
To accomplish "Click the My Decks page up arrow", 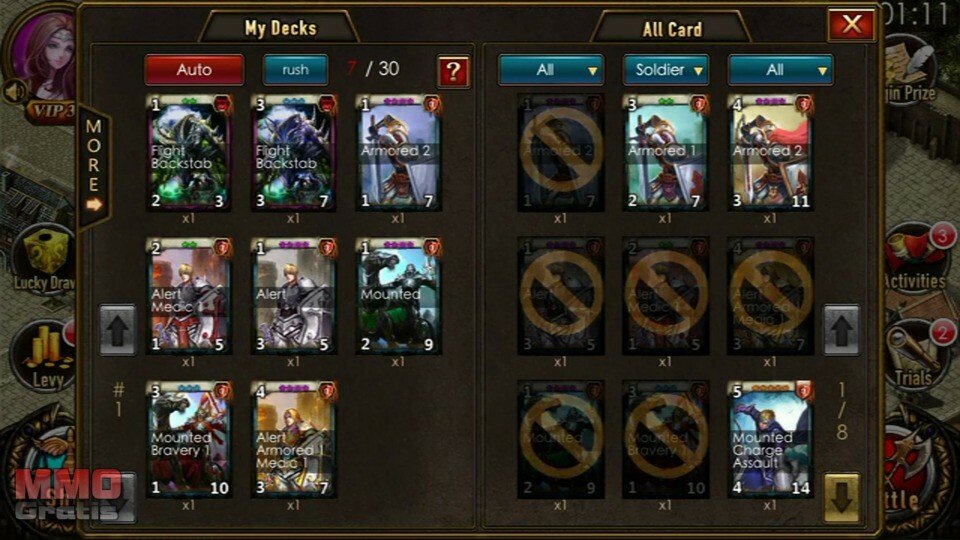I will (x=118, y=329).
